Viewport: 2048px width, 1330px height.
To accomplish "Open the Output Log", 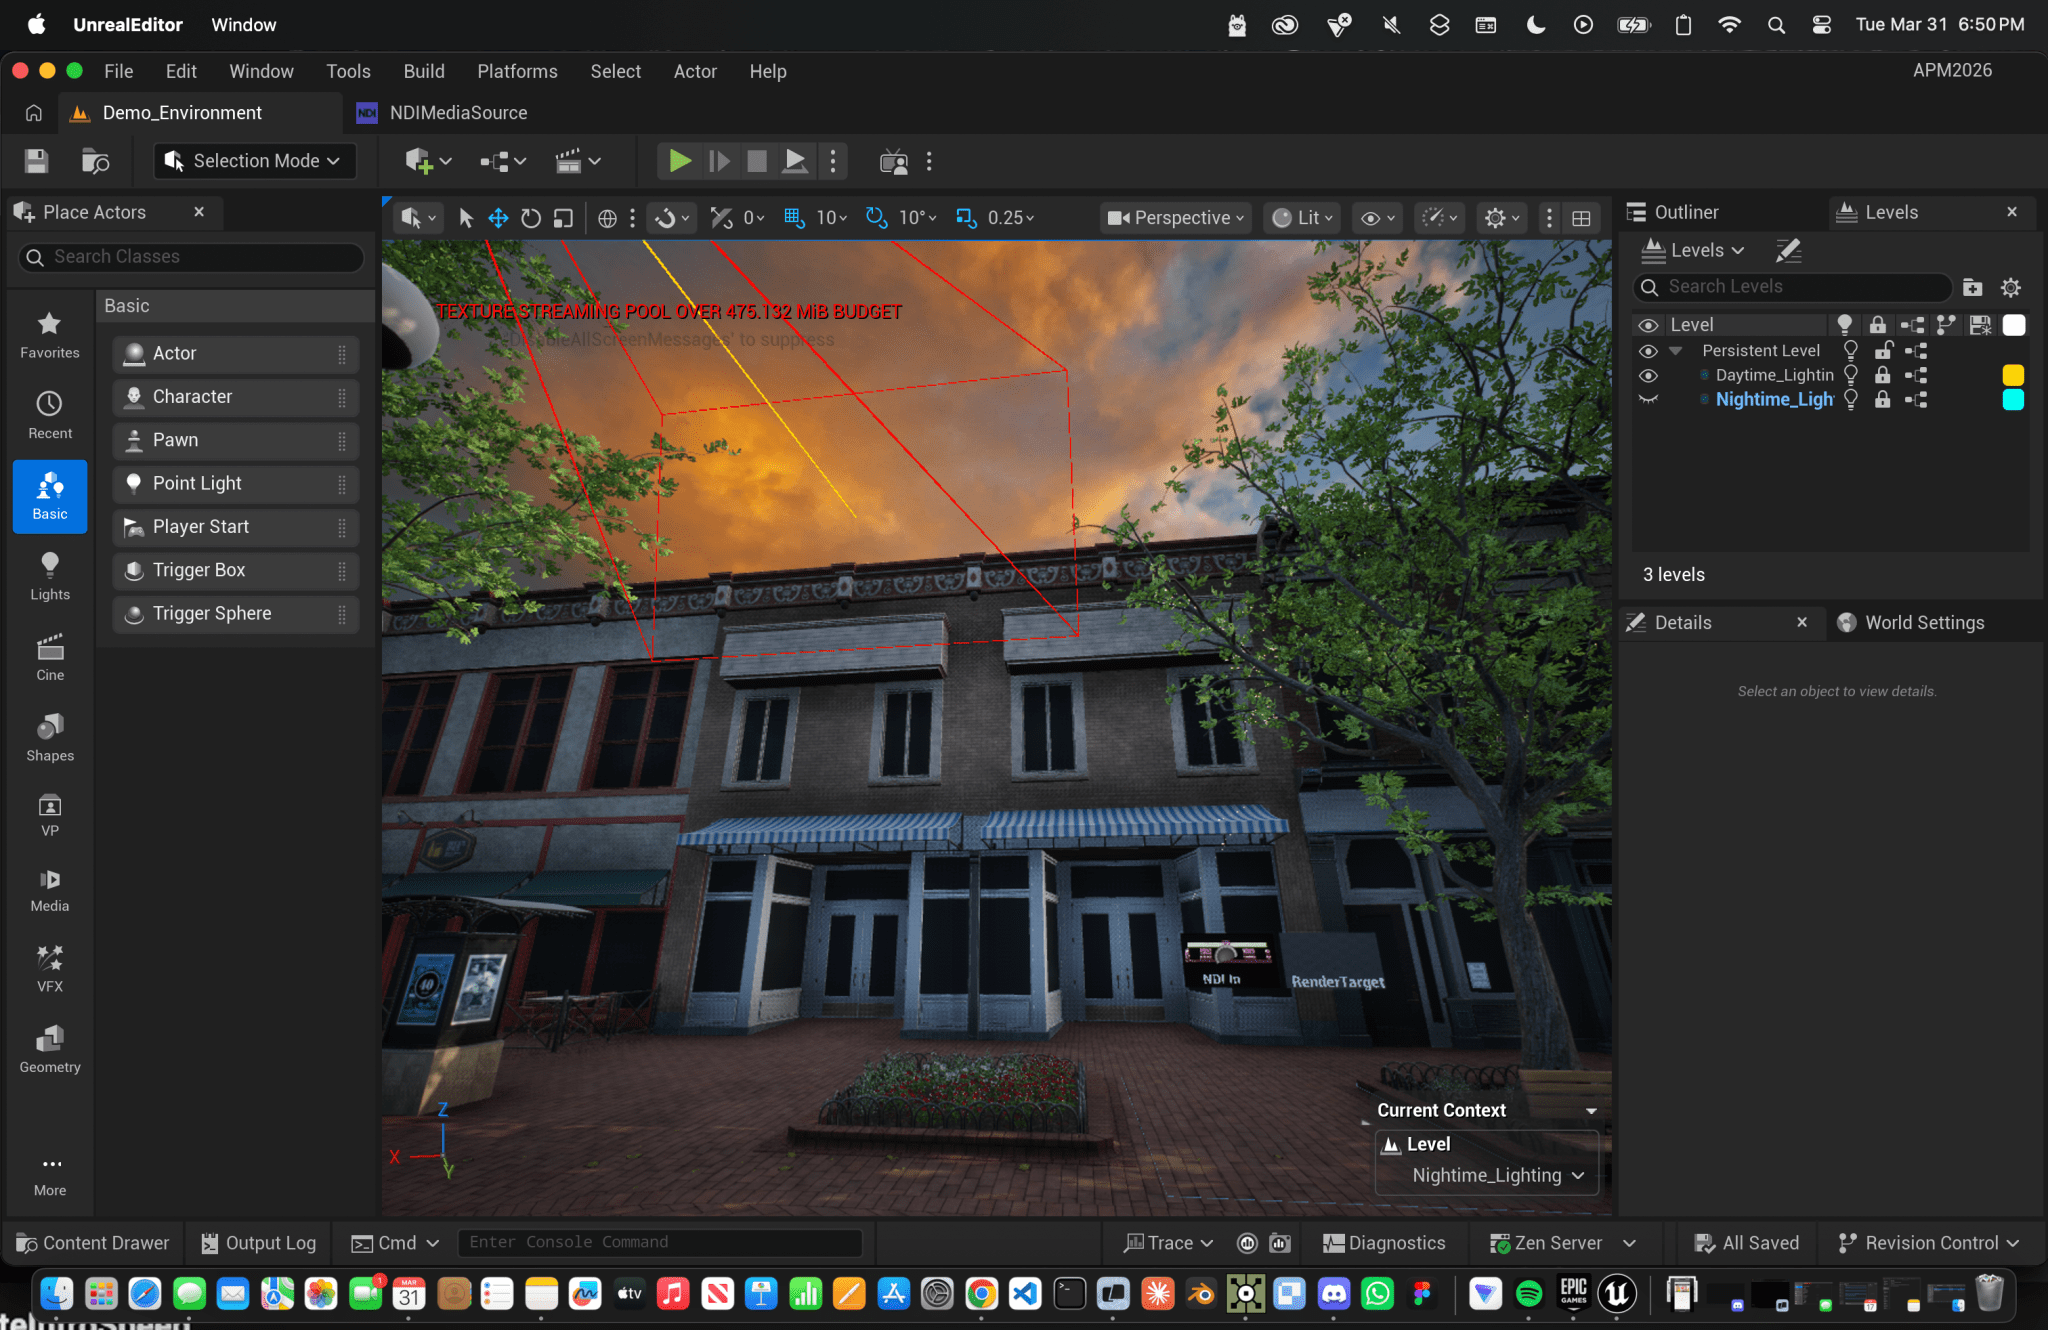I will pos(259,1243).
